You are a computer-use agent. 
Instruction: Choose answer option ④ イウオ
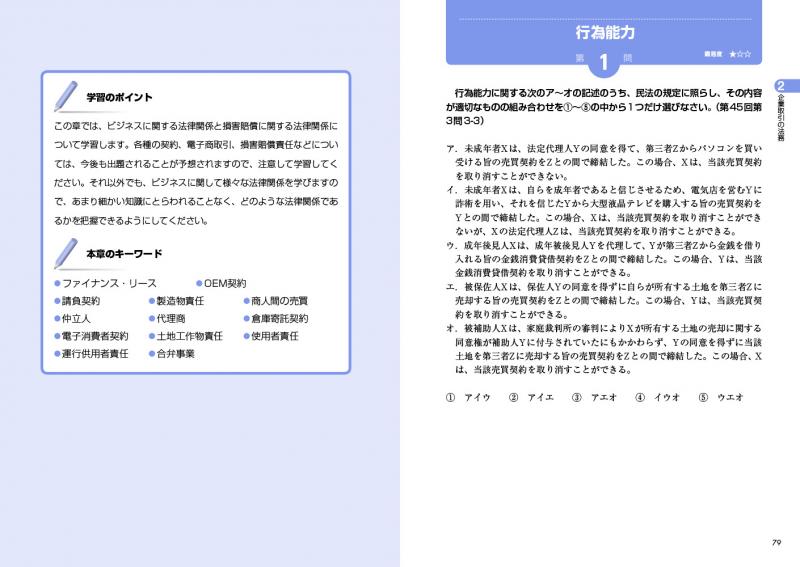pos(658,397)
